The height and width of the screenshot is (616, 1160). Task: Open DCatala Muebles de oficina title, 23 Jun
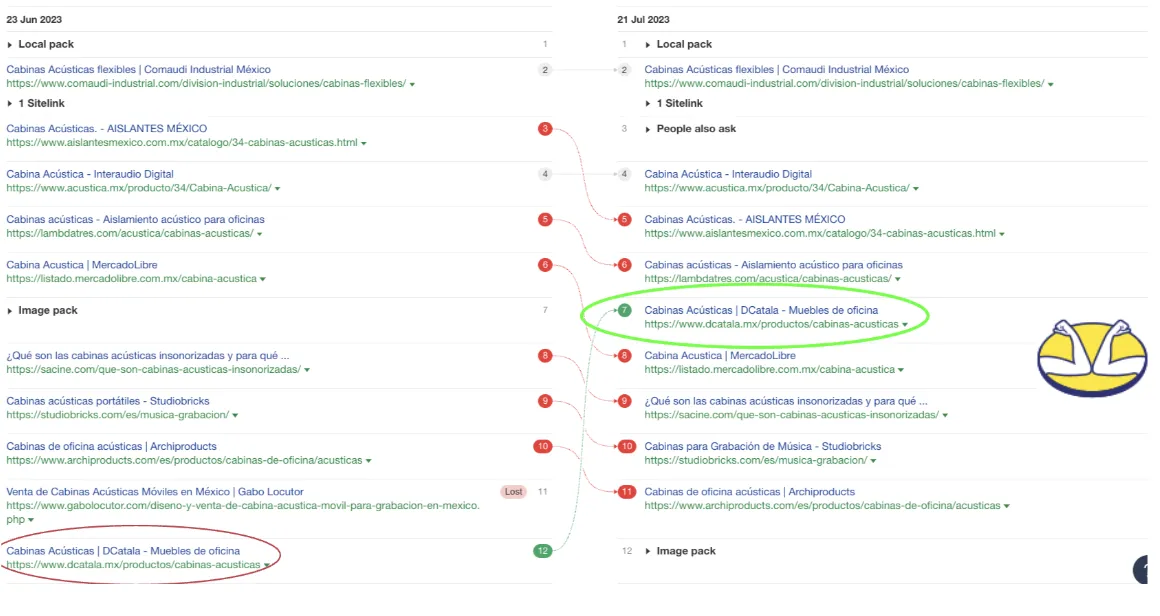click(x=123, y=551)
